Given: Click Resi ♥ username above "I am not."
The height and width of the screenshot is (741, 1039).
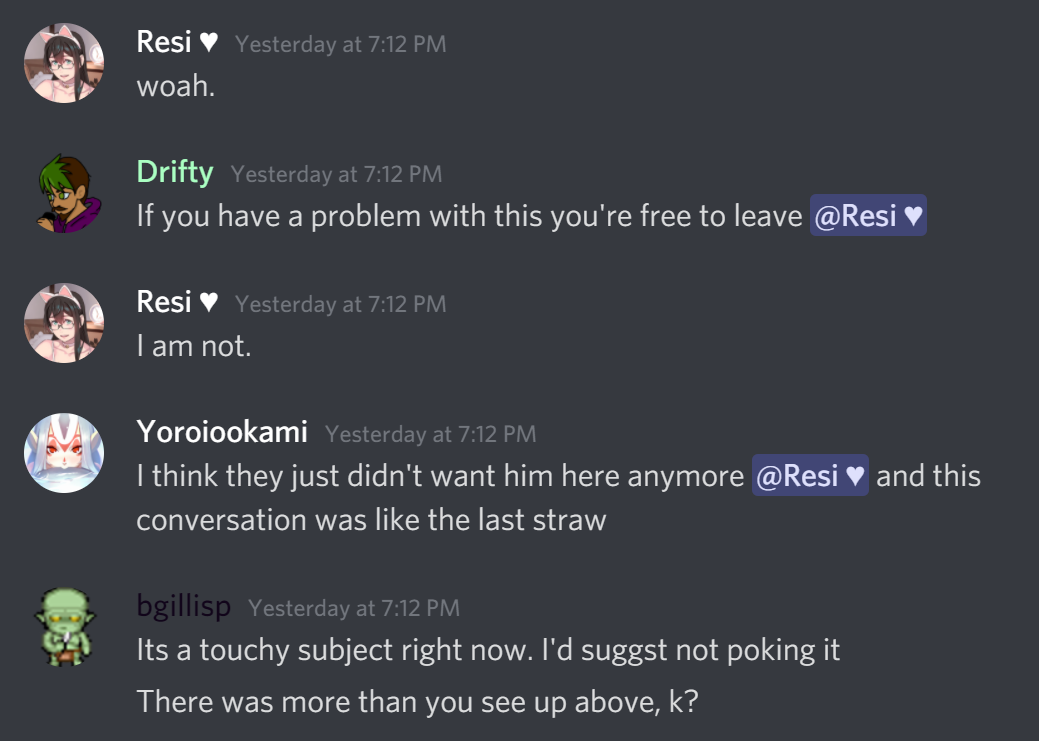Looking at the screenshot, I should point(177,302).
